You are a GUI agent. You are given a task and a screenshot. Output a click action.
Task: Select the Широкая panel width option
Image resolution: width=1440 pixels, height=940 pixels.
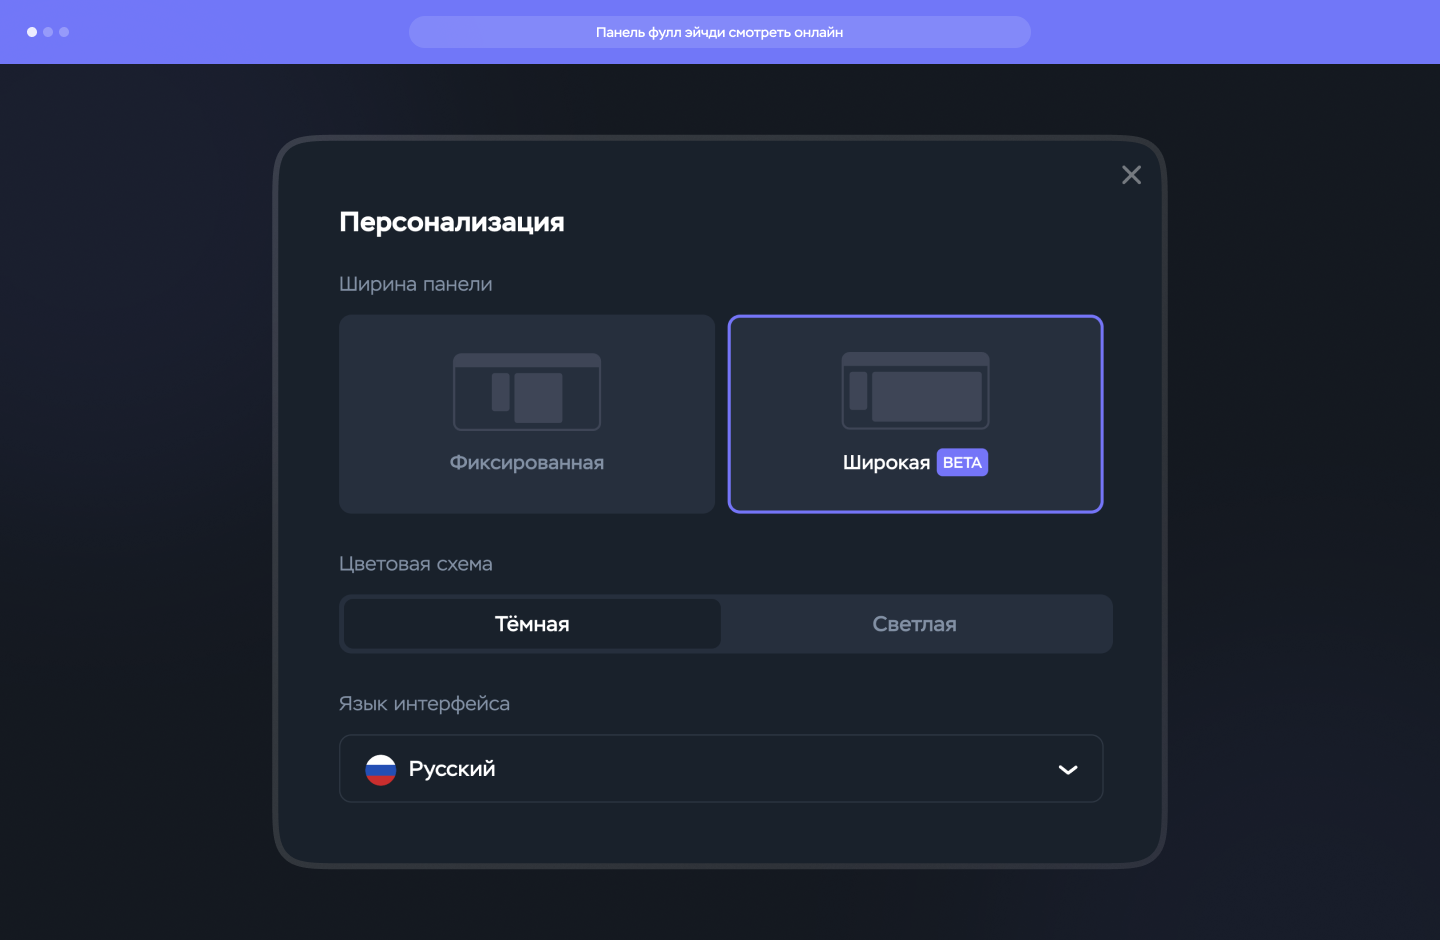(x=915, y=414)
